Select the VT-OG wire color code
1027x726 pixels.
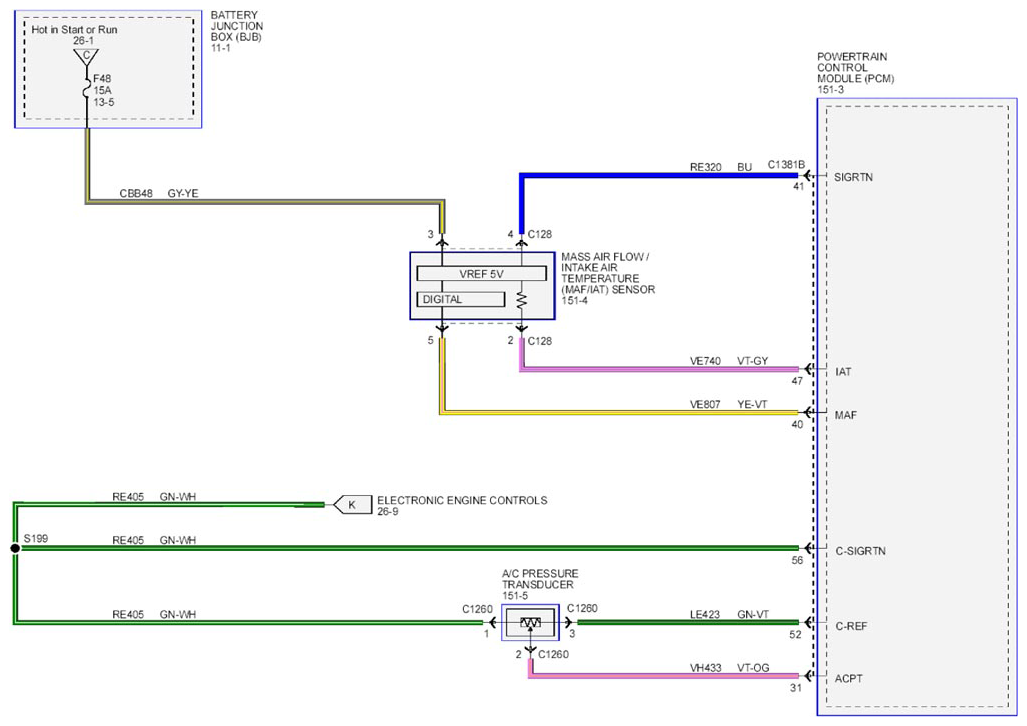pyautogui.click(x=753, y=668)
